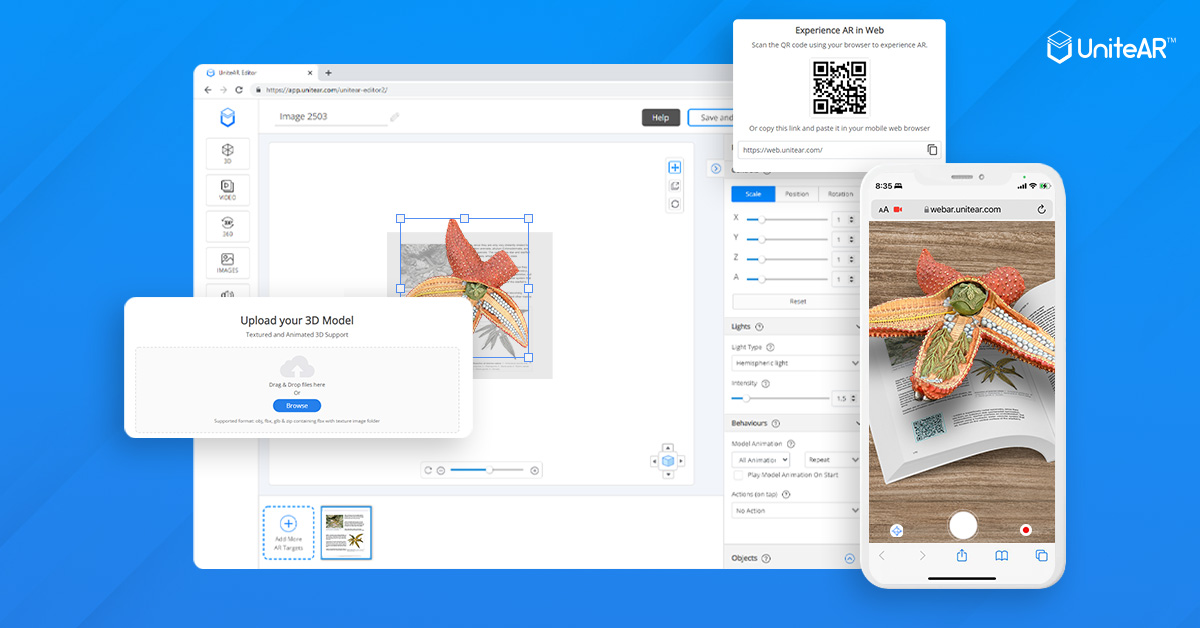Click the canvas zoom slider

click(x=487, y=470)
